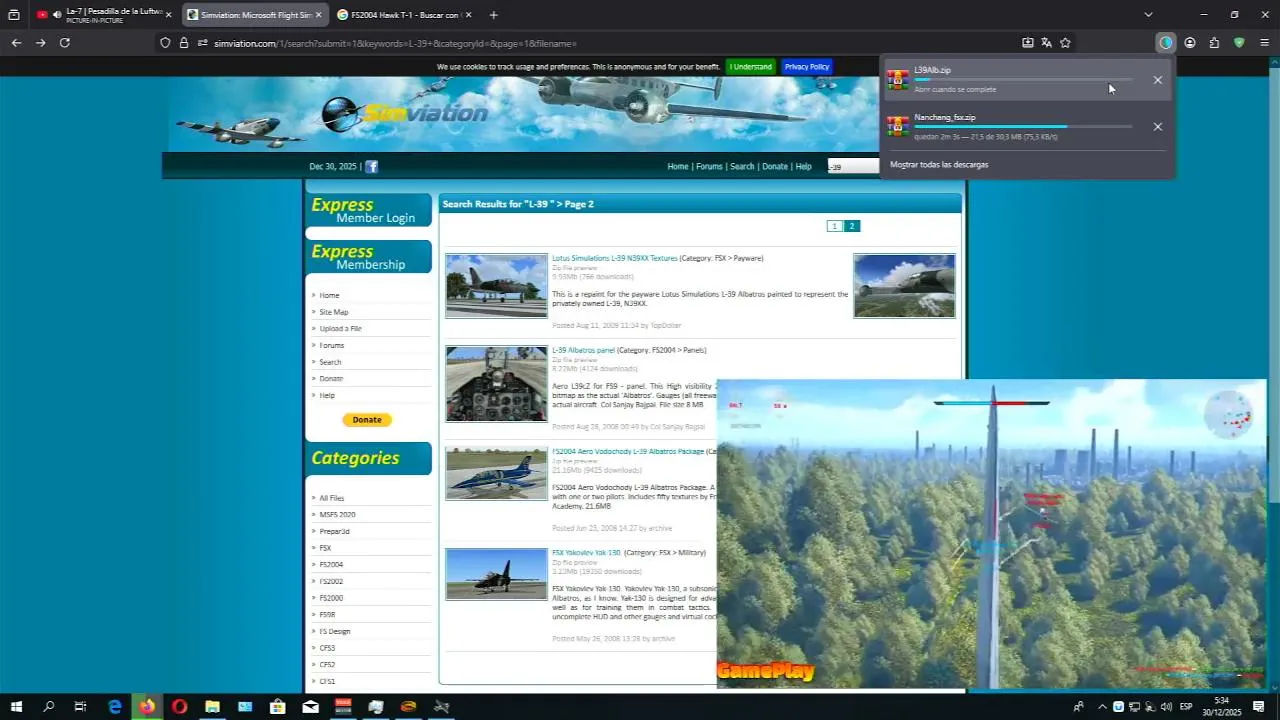The height and width of the screenshot is (720, 1280).
Task: Open the Firefox hamburger menu
Action: coord(1264,43)
